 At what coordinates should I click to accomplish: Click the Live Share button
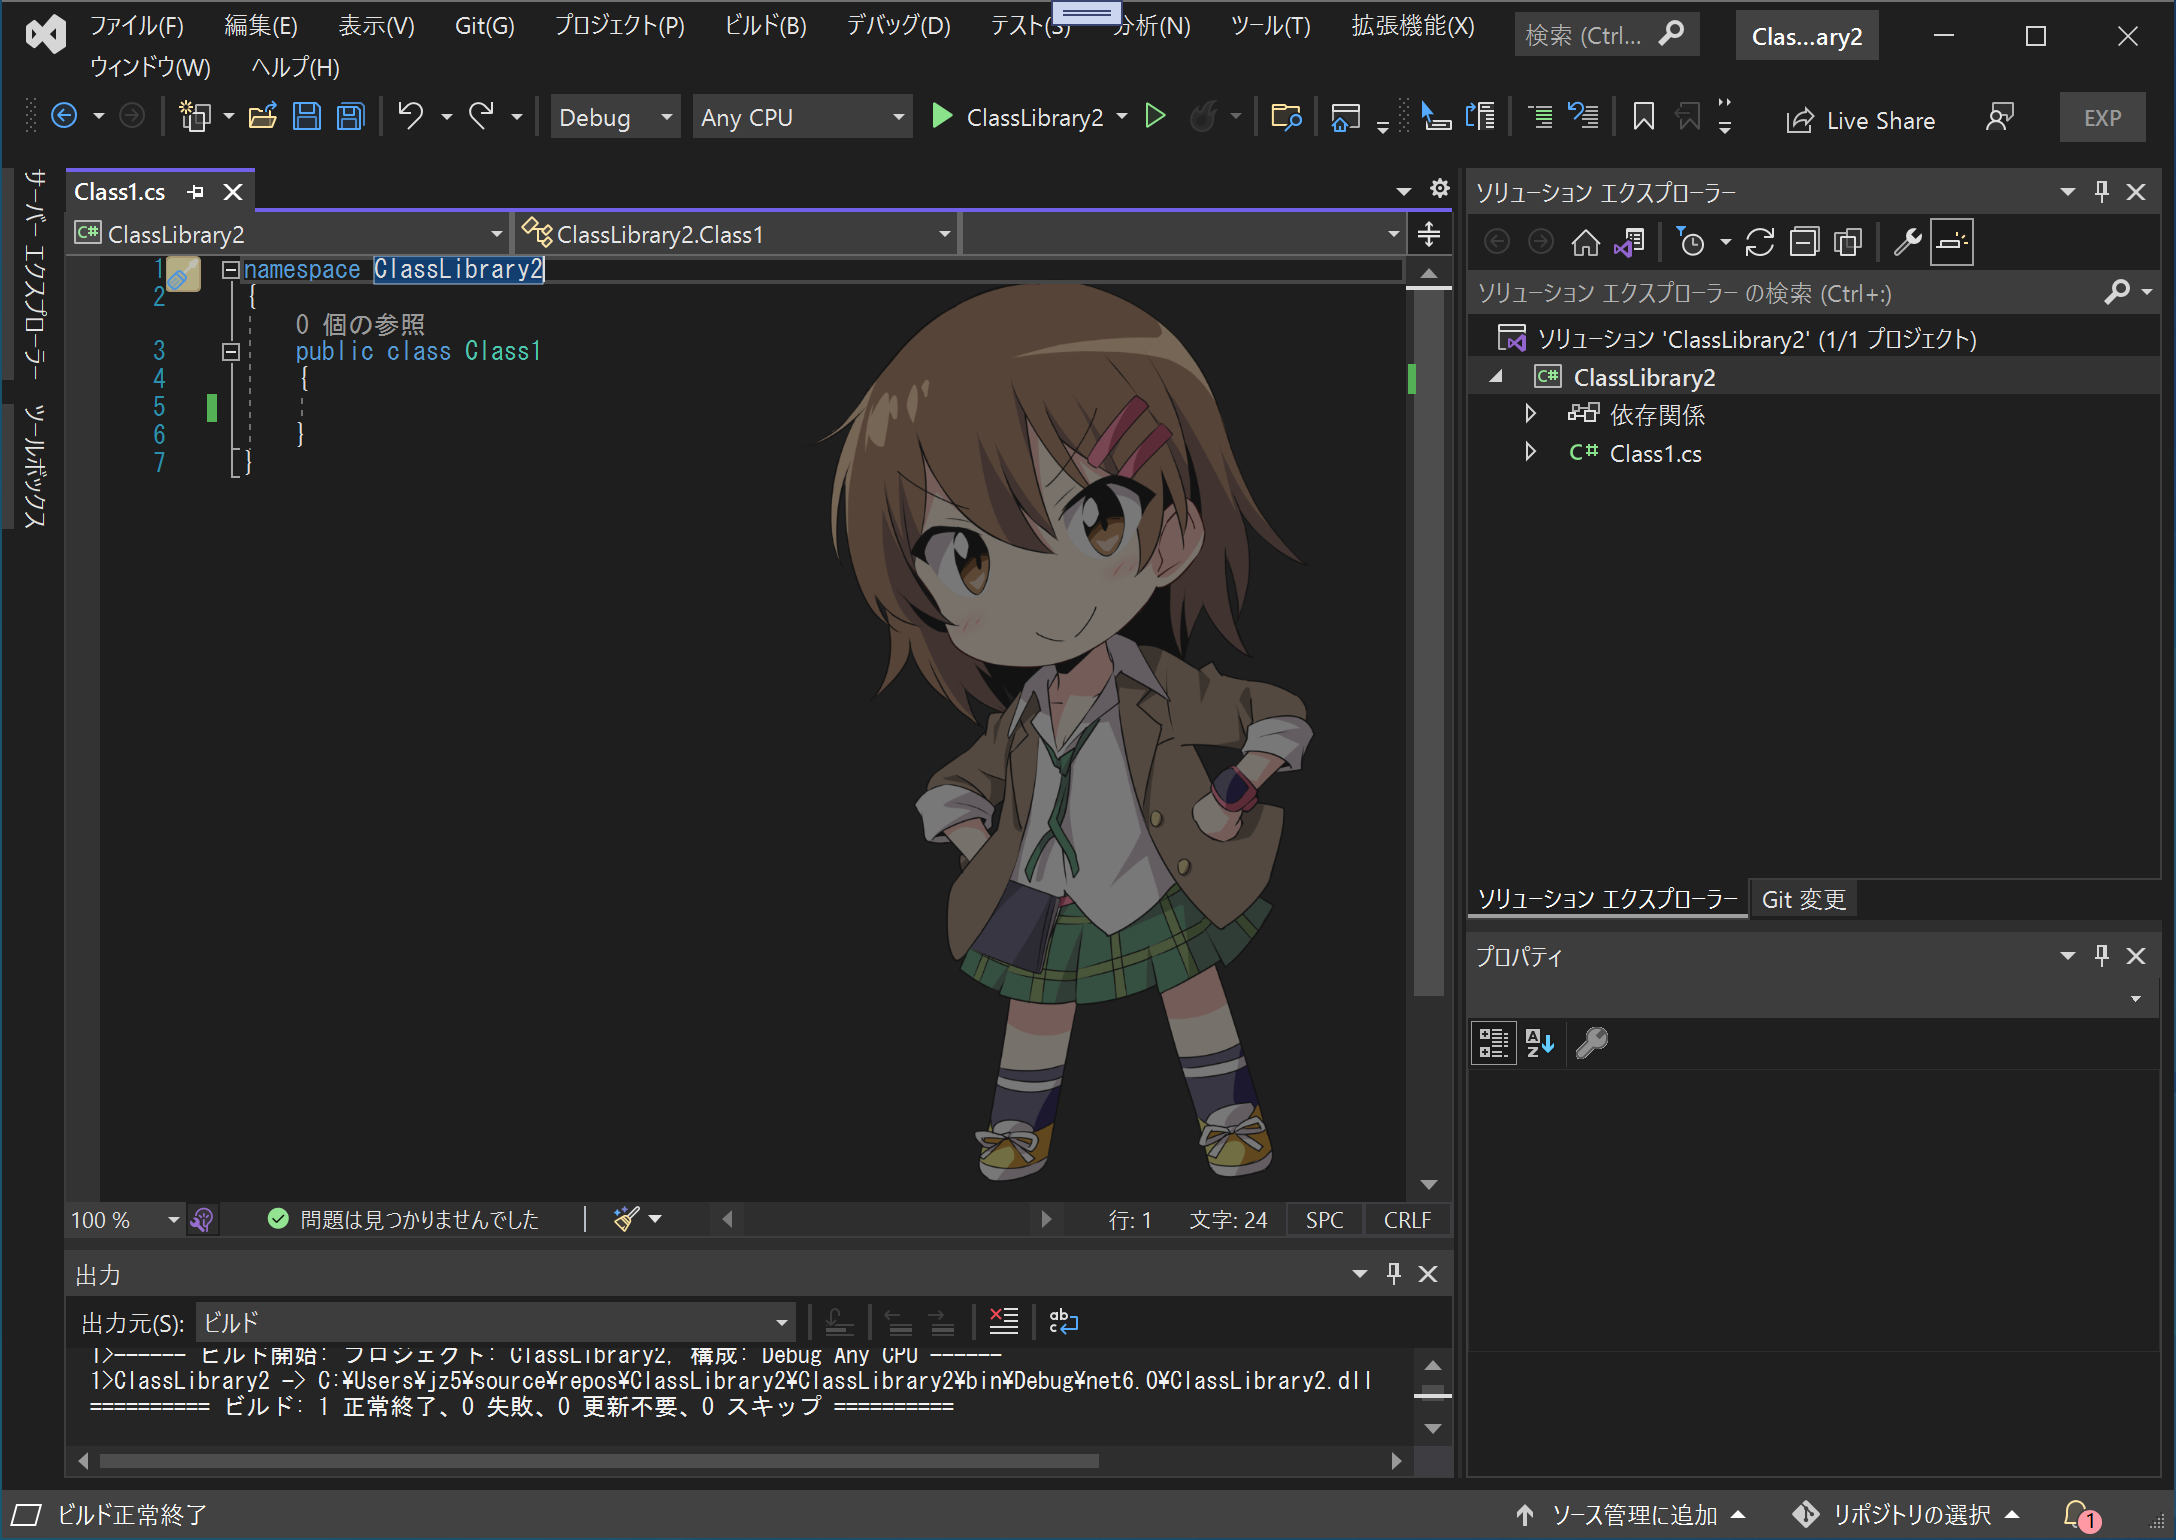point(1861,120)
